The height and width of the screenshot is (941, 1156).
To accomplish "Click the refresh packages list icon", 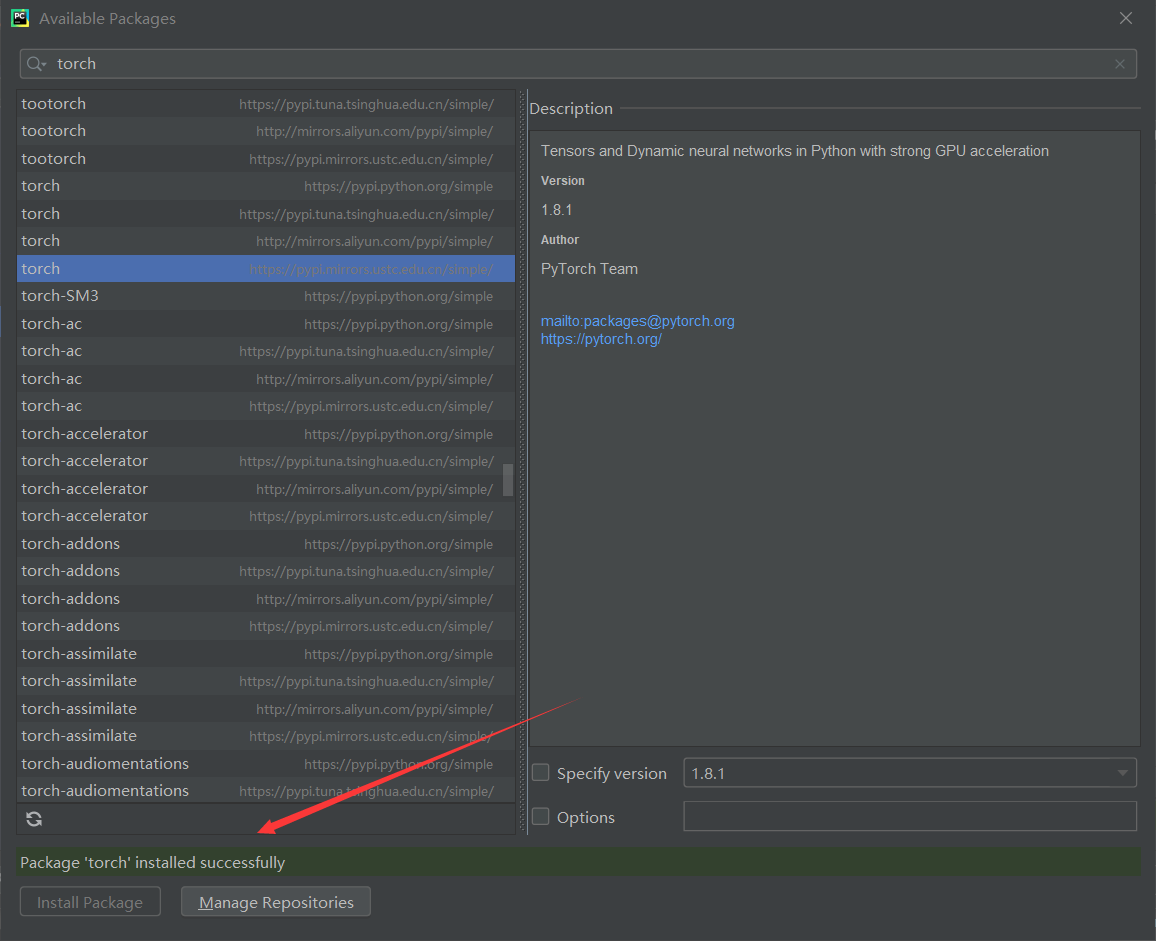I will 34,819.
